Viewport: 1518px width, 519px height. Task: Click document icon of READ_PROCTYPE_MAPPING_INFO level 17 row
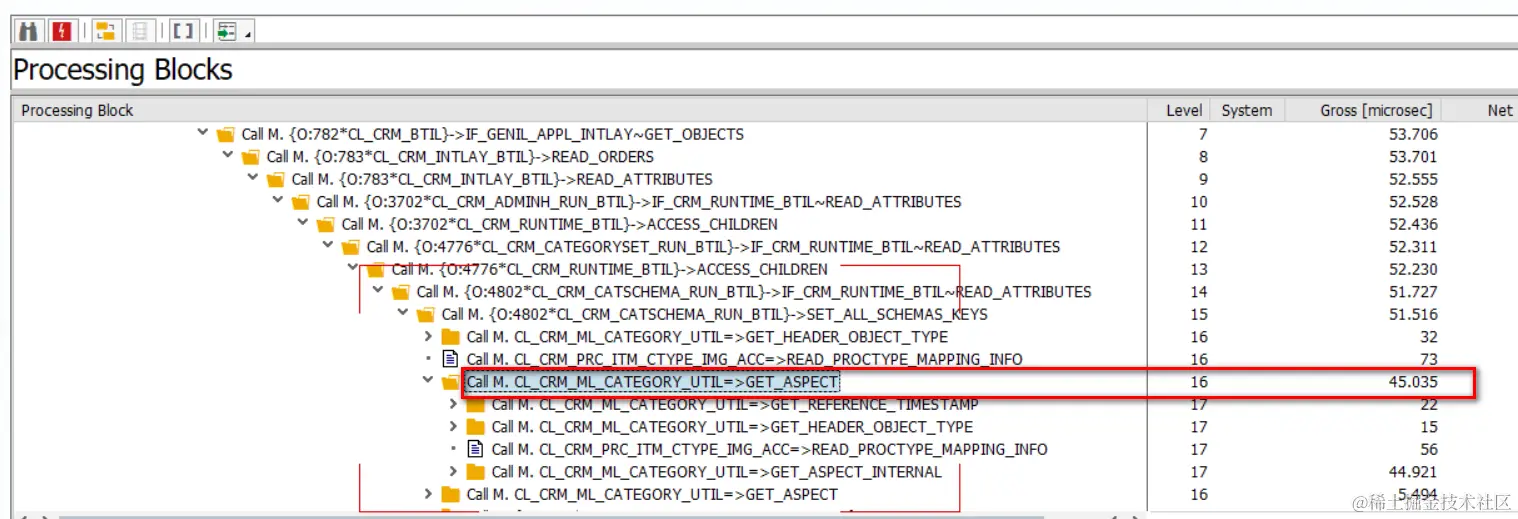[x=475, y=449]
